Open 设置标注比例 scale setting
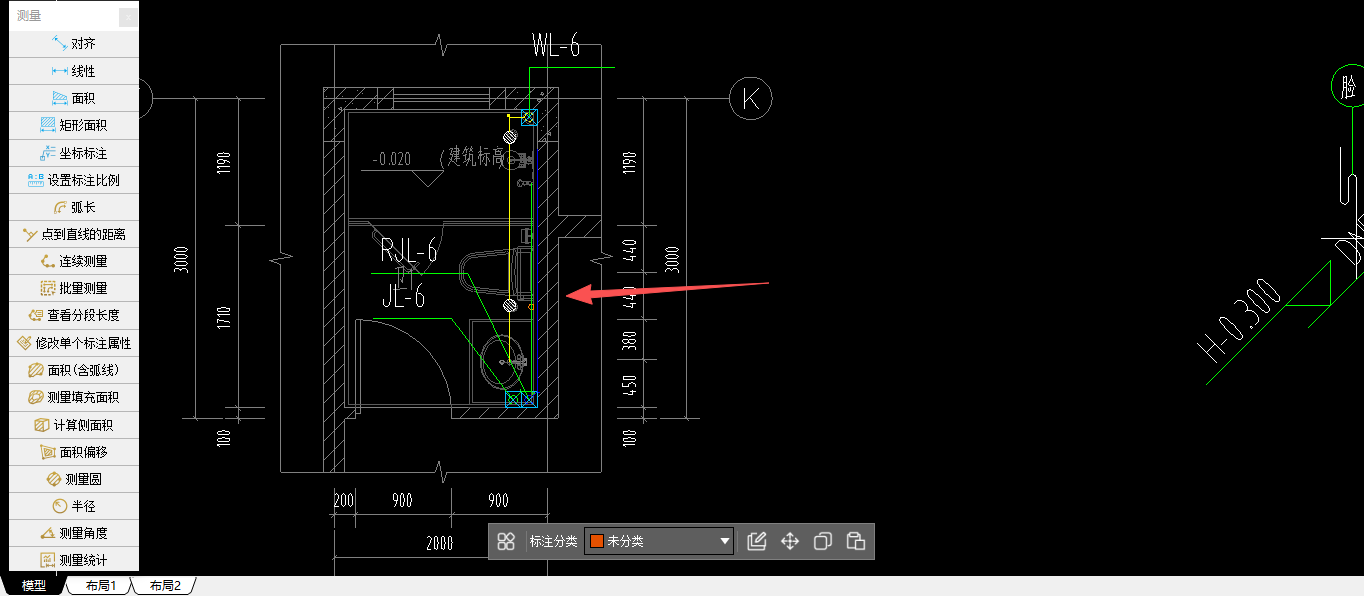This screenshot has height=596, width=1364. (x=73, y=180)
